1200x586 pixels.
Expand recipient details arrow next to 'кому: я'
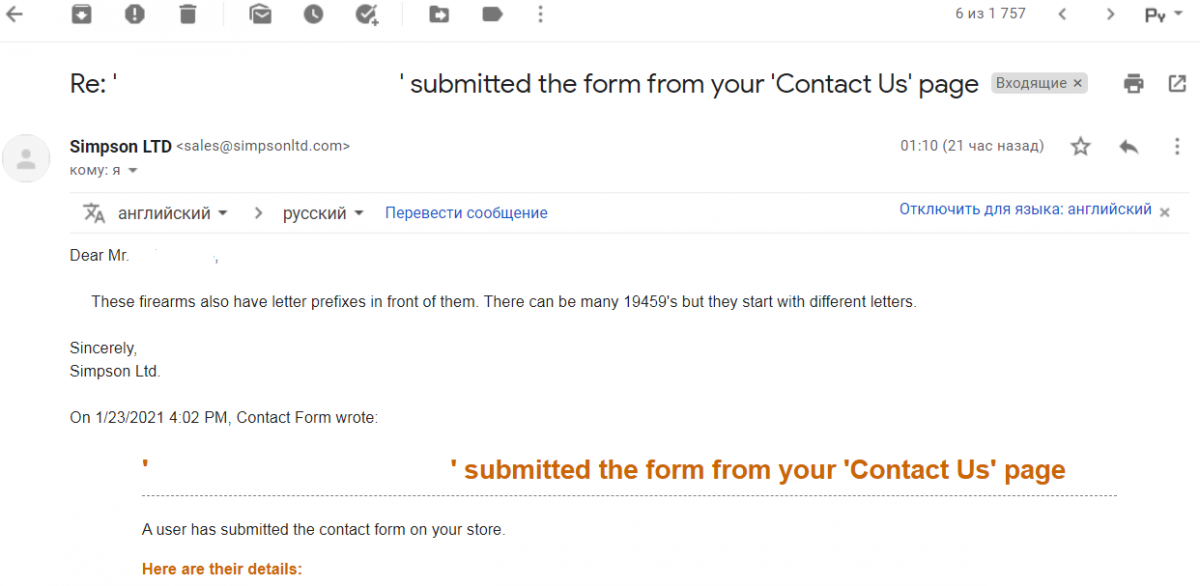tap(133, 171)
